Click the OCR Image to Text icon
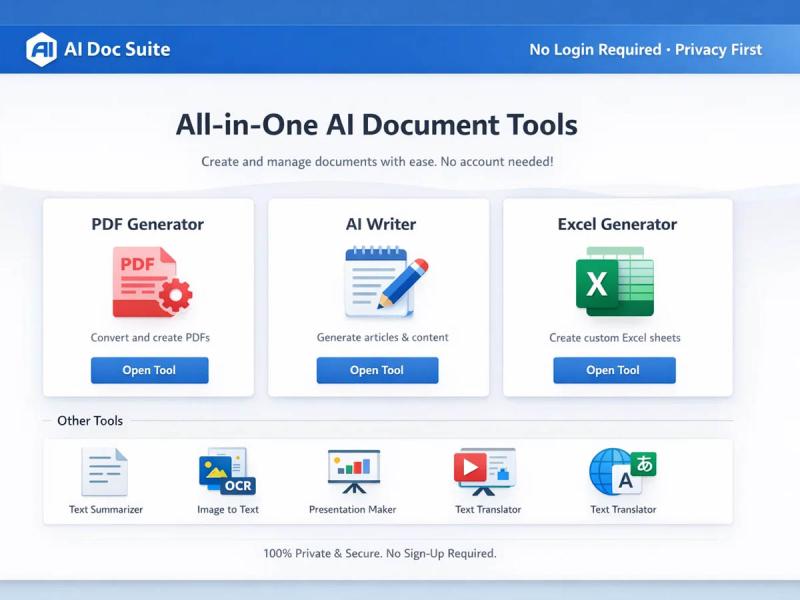 [x=227, y=471]
